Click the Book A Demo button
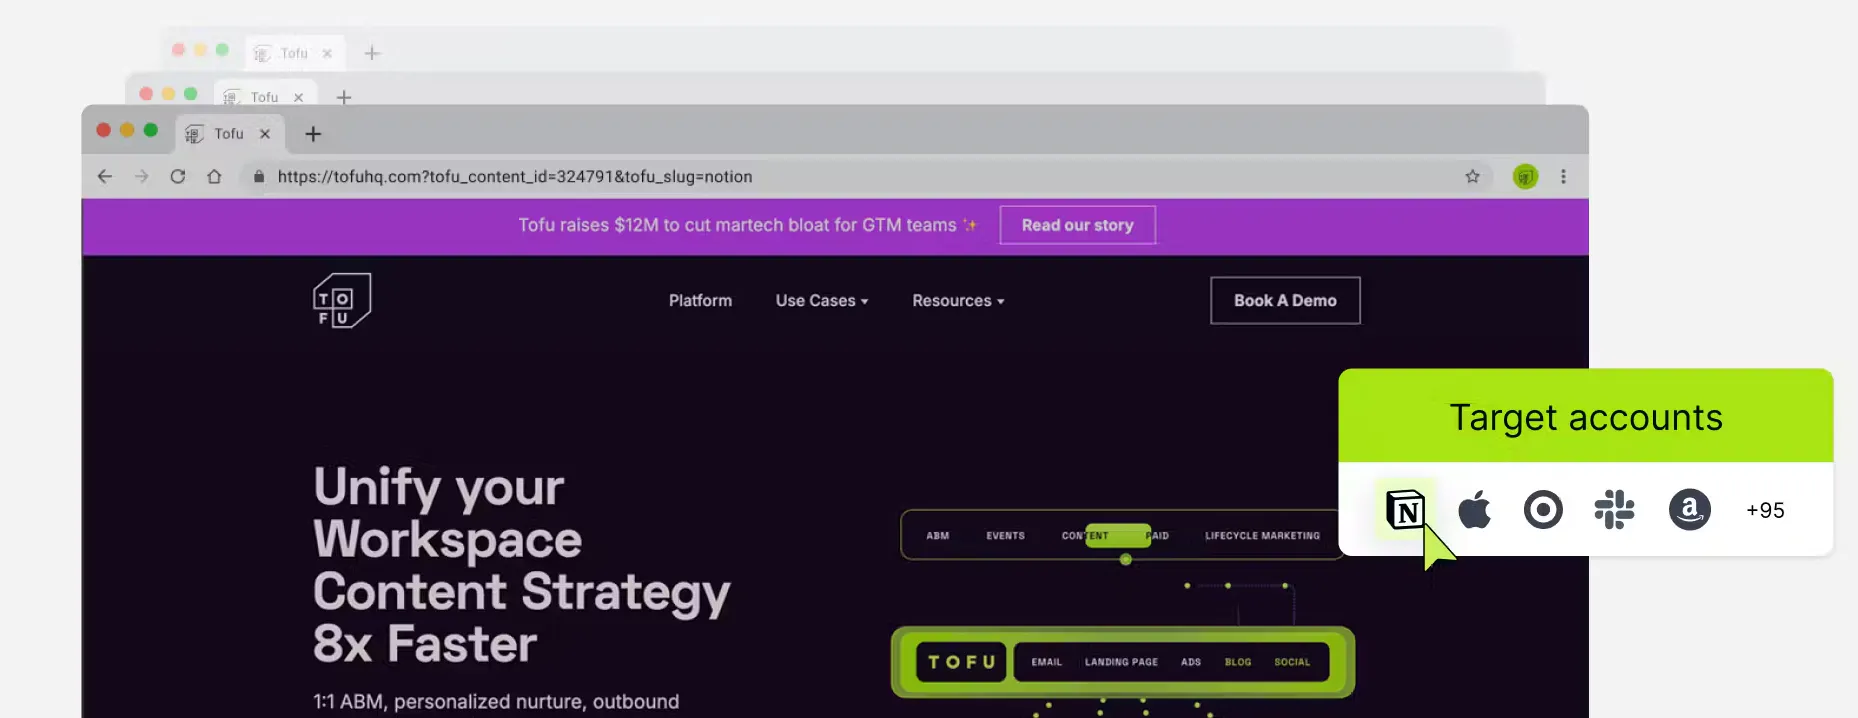This screenshot has height=718, width=1858. [1285, 300]
